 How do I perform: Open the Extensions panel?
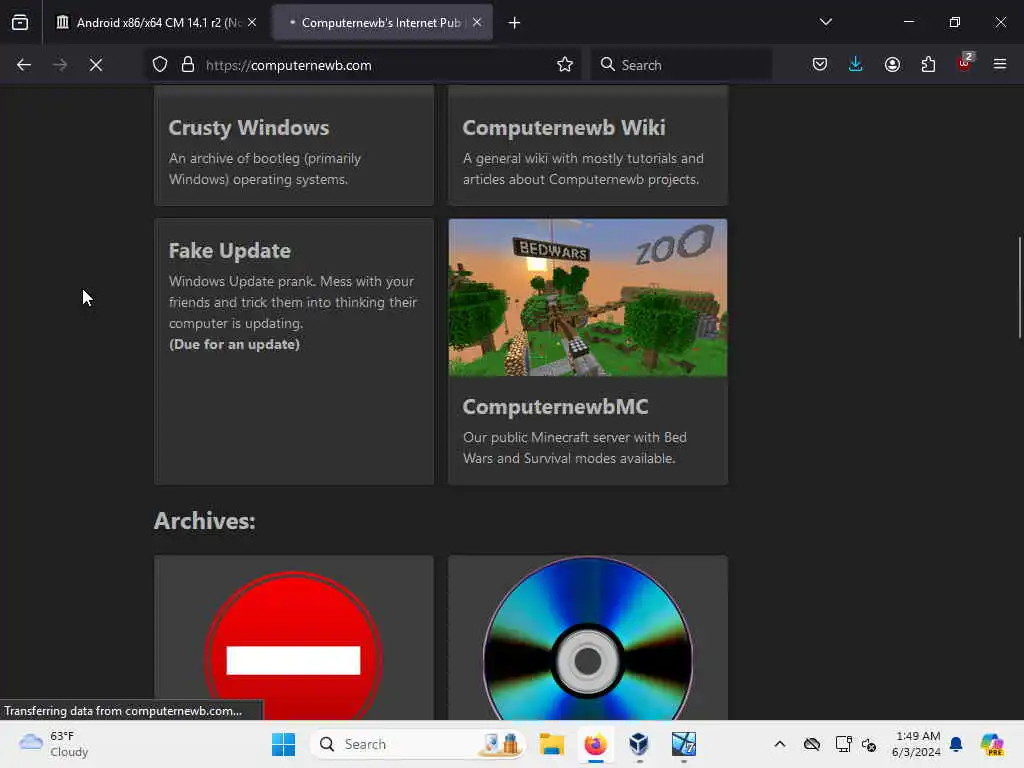coord(928,65)
